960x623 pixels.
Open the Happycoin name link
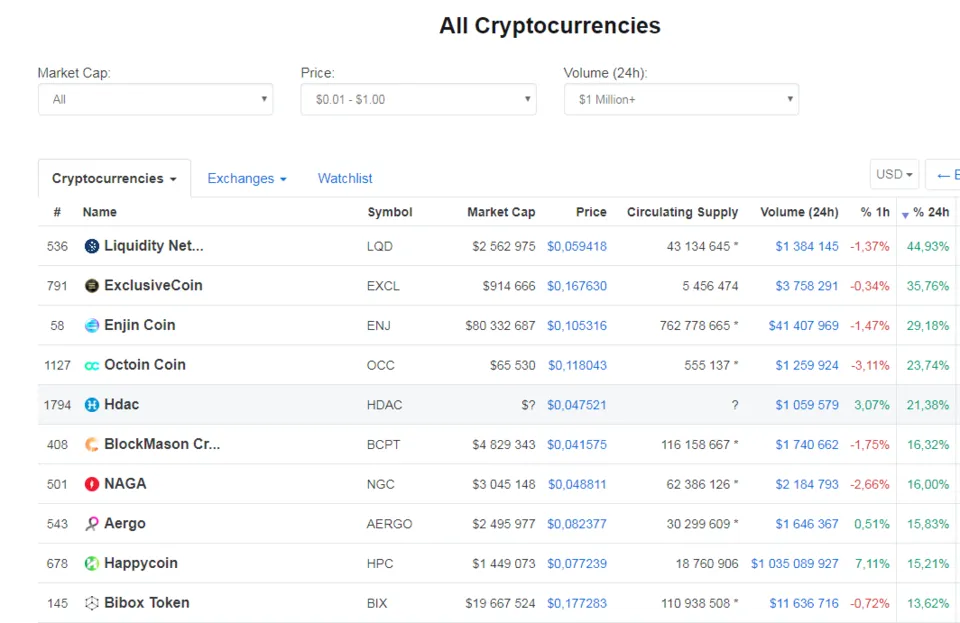141,563
